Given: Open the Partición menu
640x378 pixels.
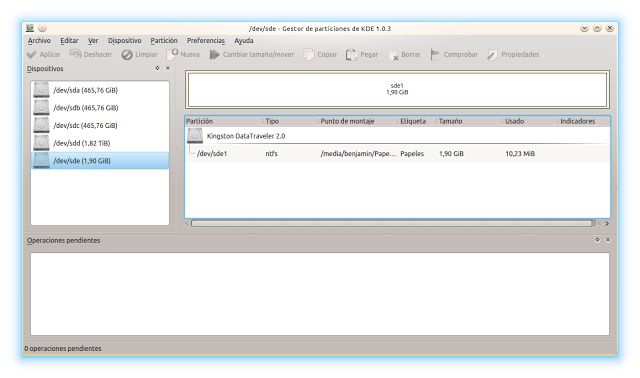Looking at the screenshot, I should coord(164,40).
